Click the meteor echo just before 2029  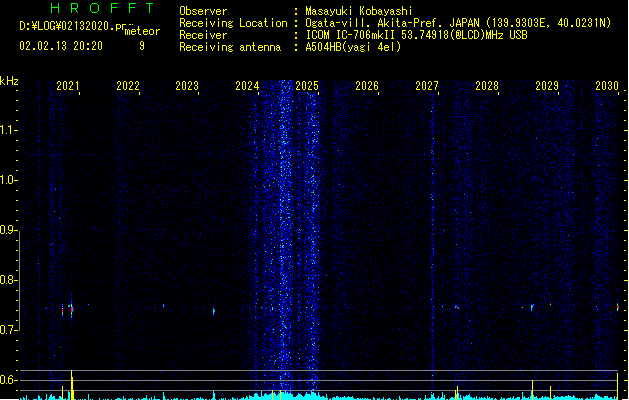tap(532, 307)
